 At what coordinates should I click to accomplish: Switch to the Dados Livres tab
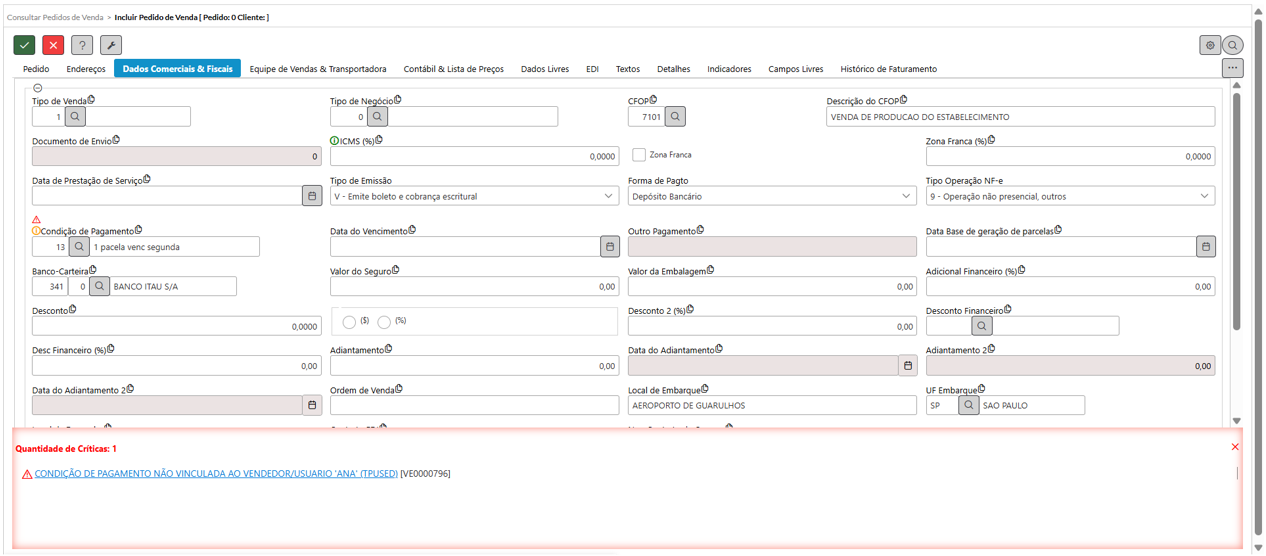click(x=545, y=69)
